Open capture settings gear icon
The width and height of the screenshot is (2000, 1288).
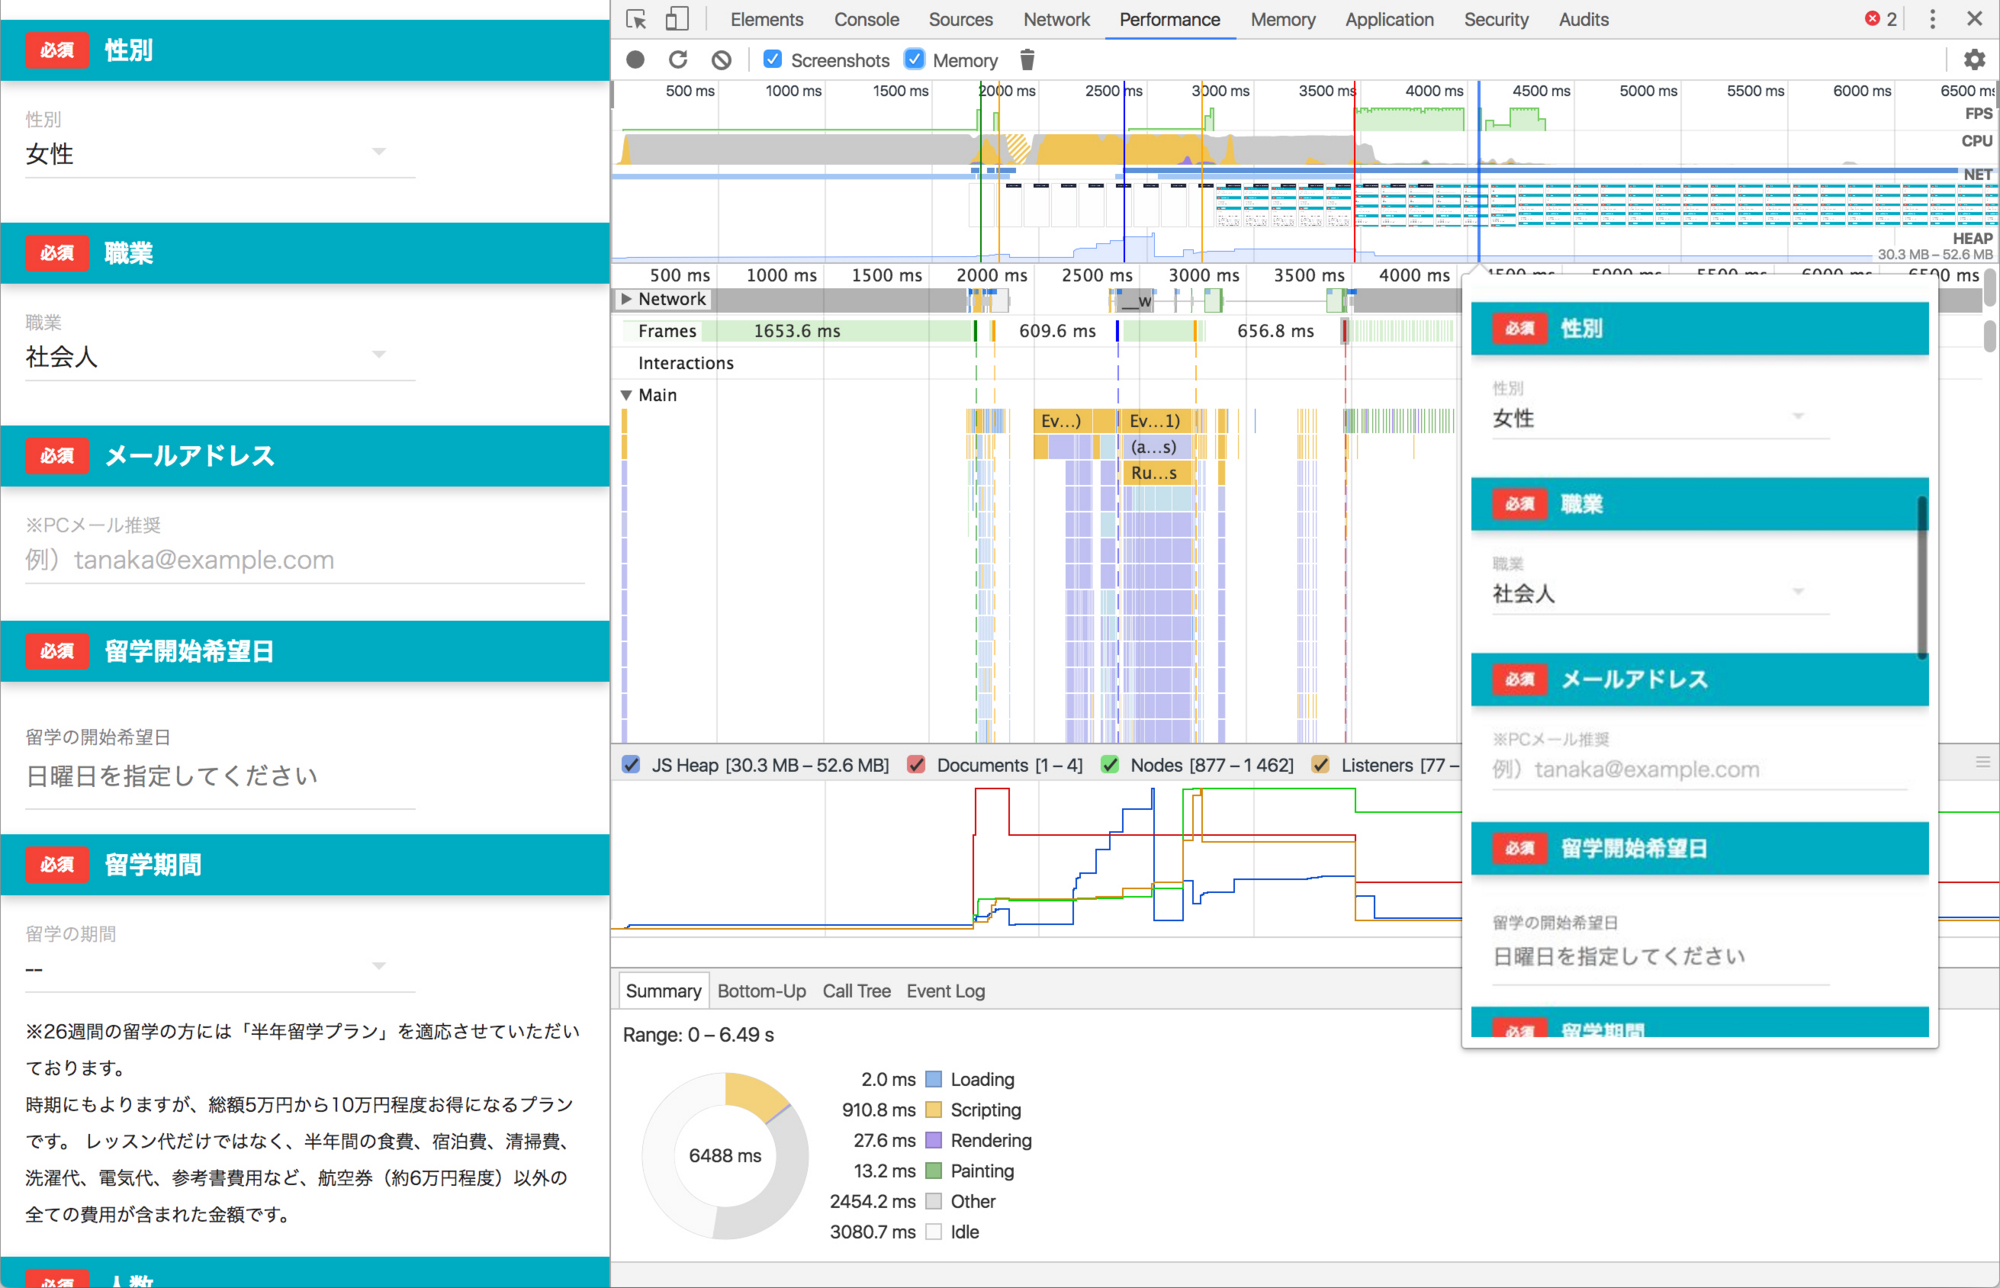pos(1974,60)
